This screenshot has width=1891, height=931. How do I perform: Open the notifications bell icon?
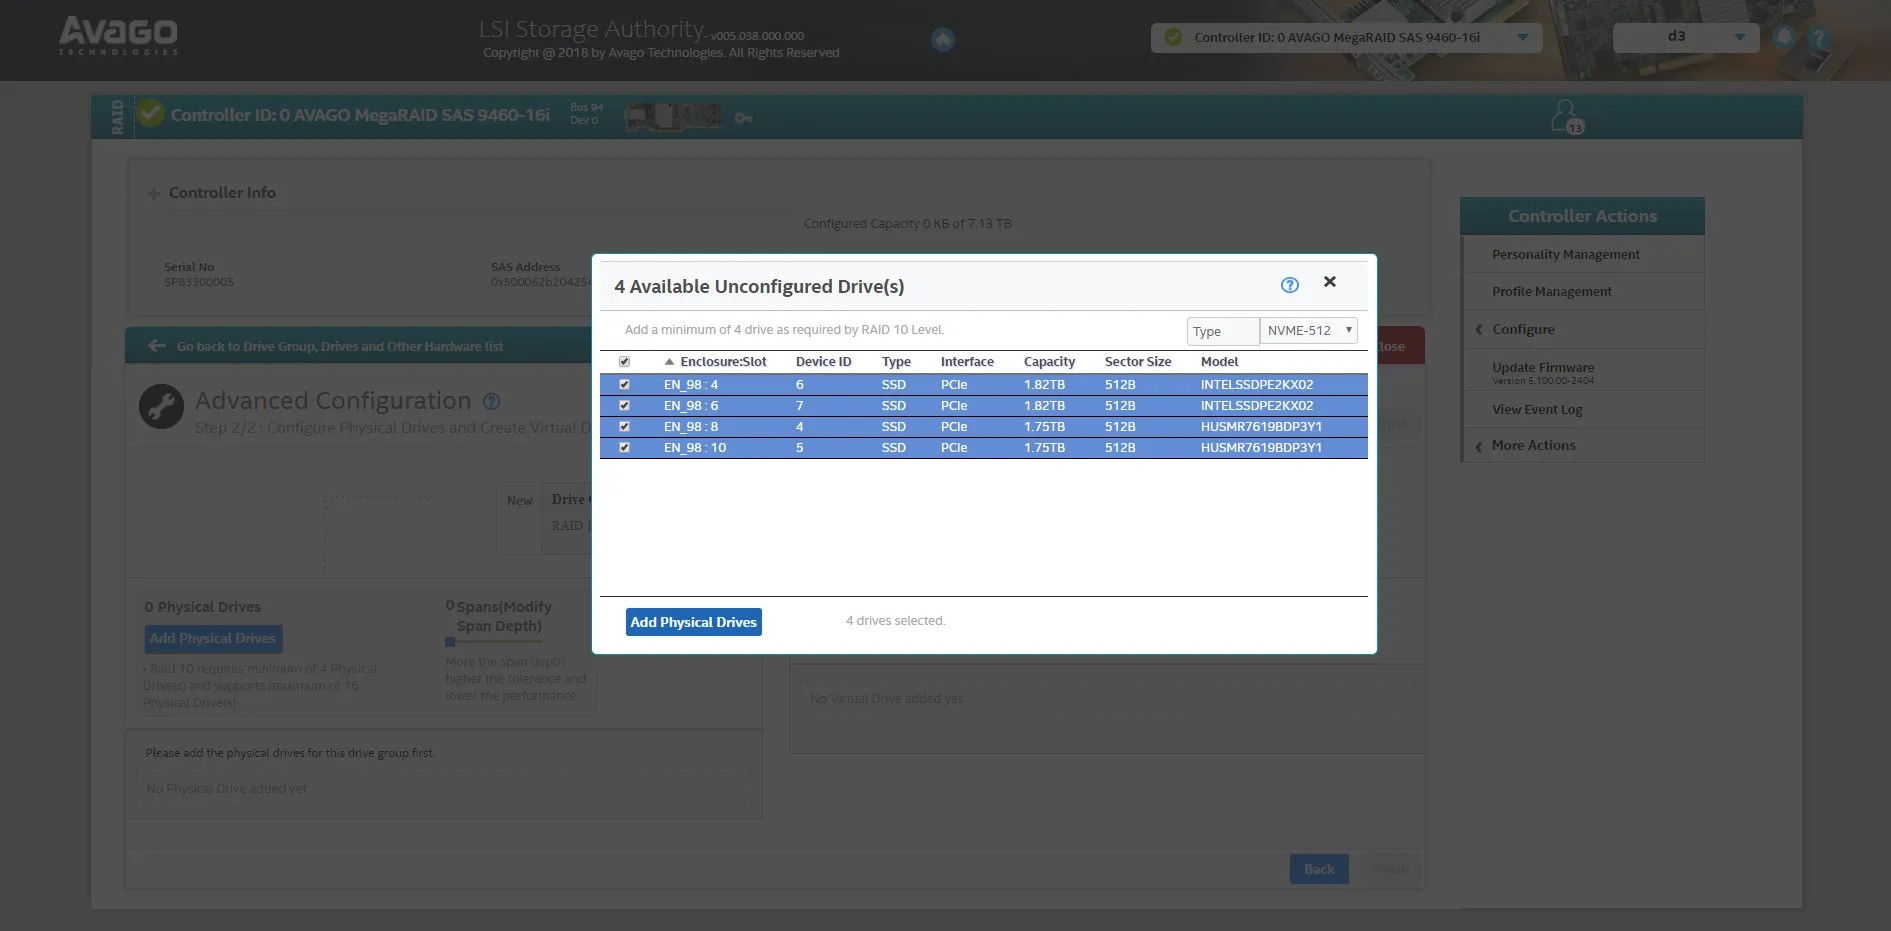pos(1783,38)
